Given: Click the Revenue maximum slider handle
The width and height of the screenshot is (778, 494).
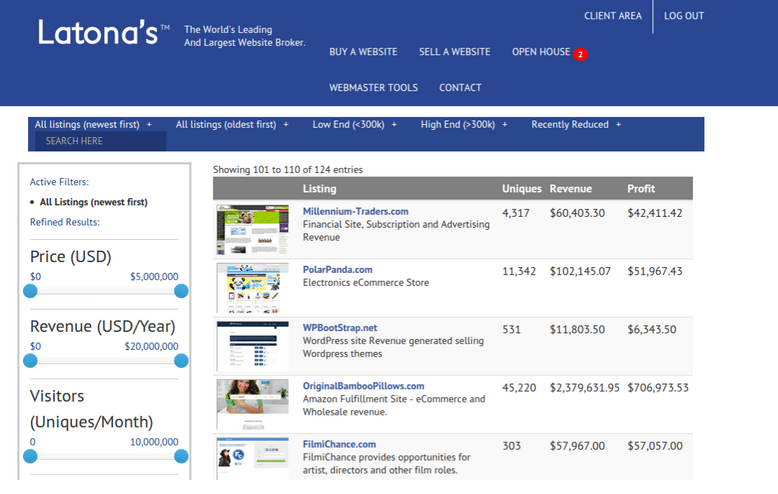Looking at the screenshot, I should point(181,361).
